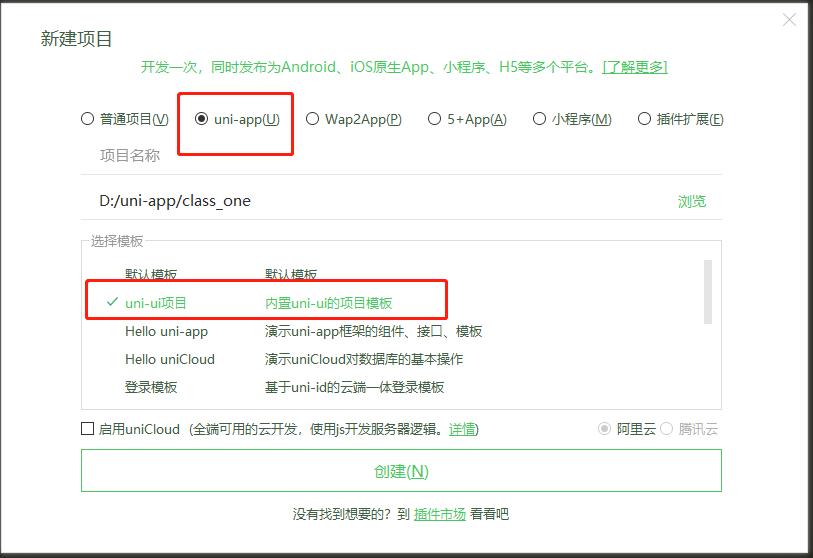813x558 pixels.
Task: Click the 项目名称 input field
Action: (401, 156)
